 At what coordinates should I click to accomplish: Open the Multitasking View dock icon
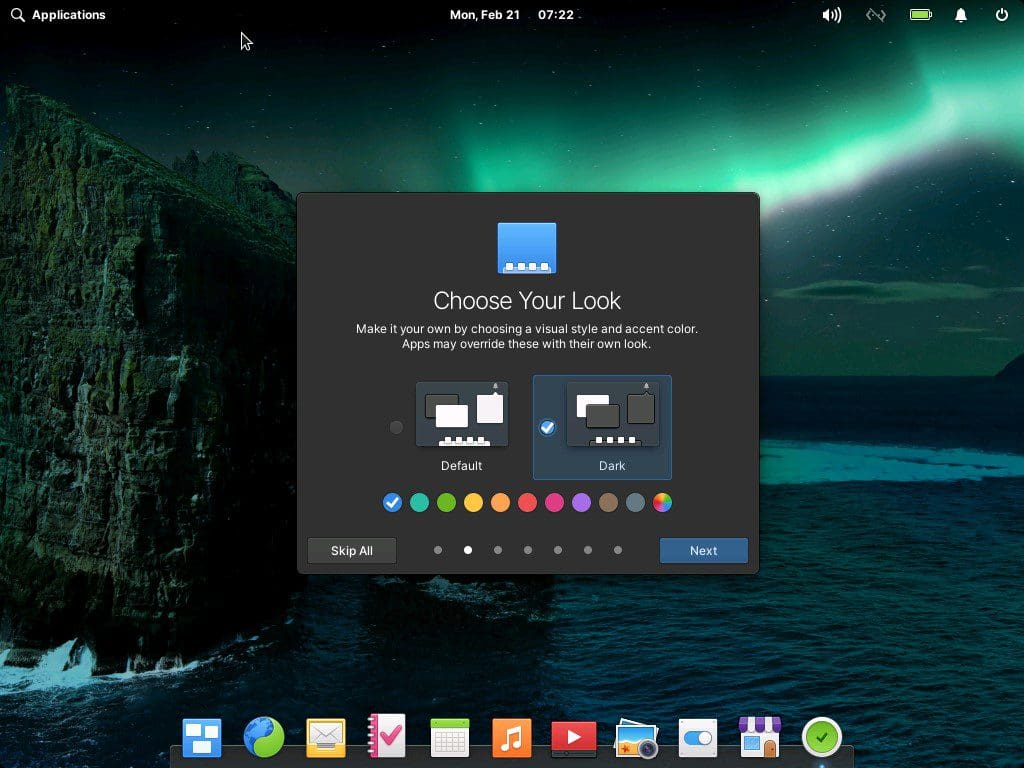(202, 739)
